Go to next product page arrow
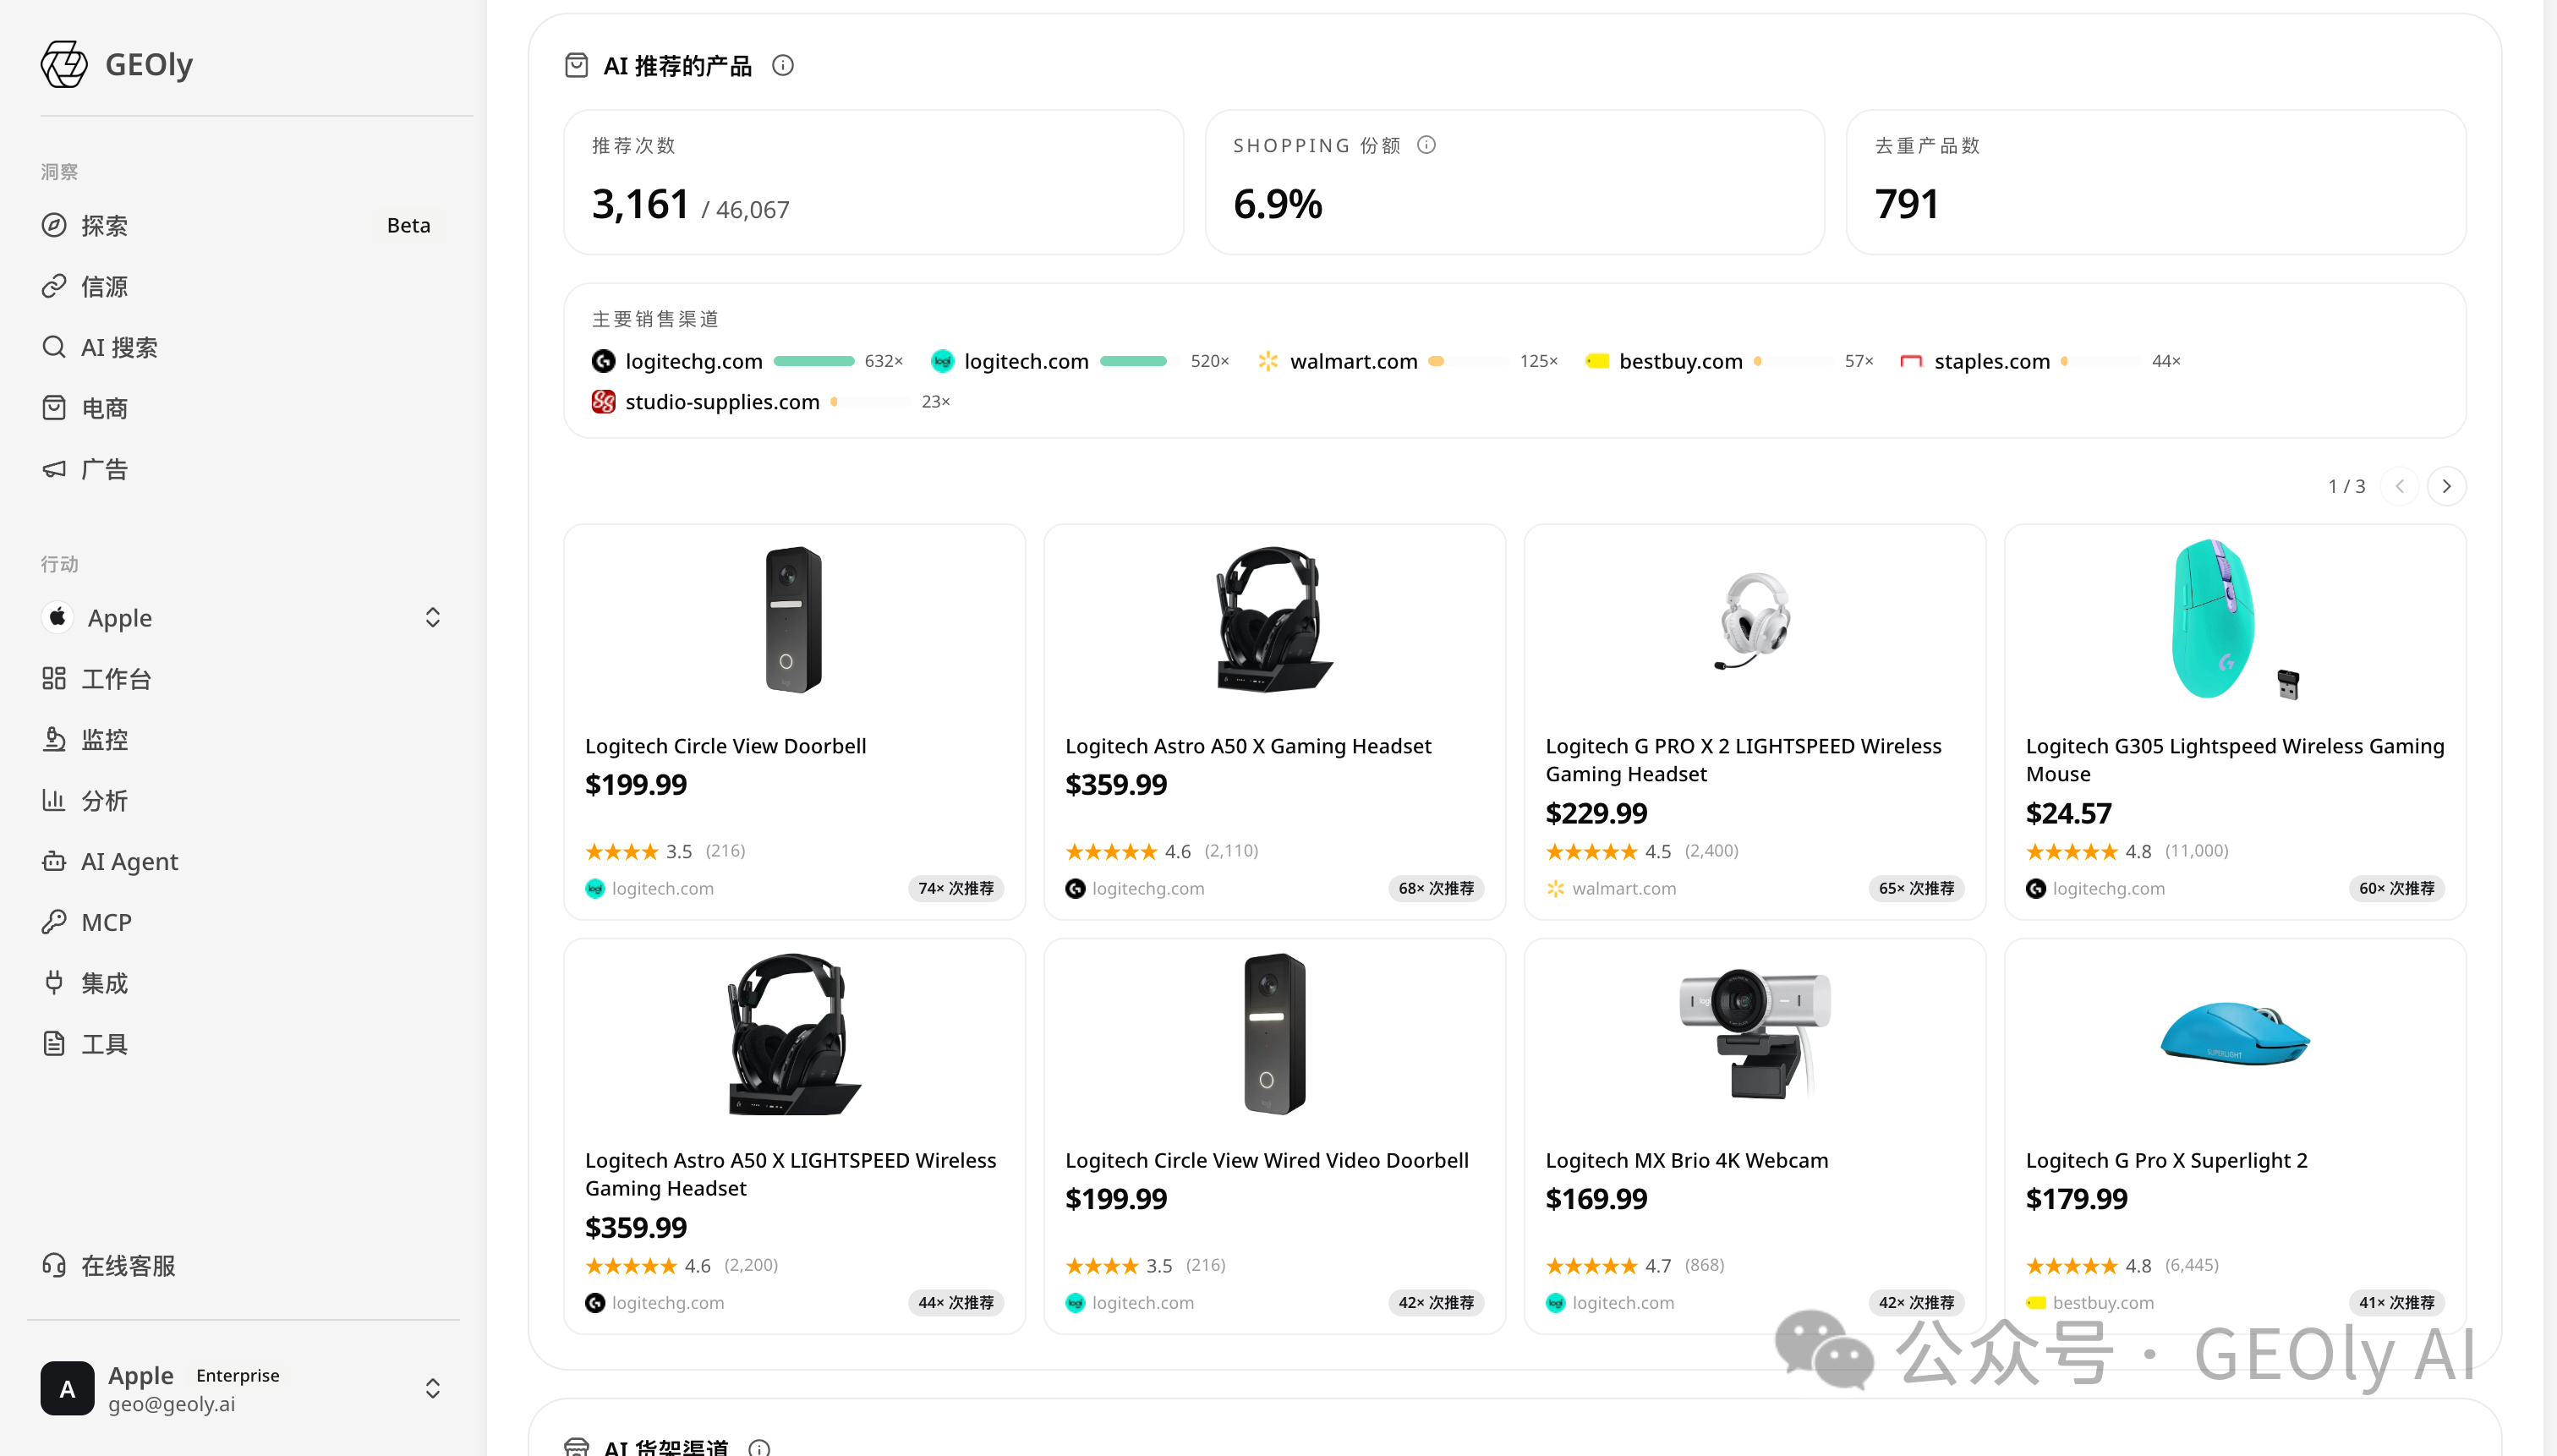The height and width of the screenshot is (1456, 2557). [2446, 486]
